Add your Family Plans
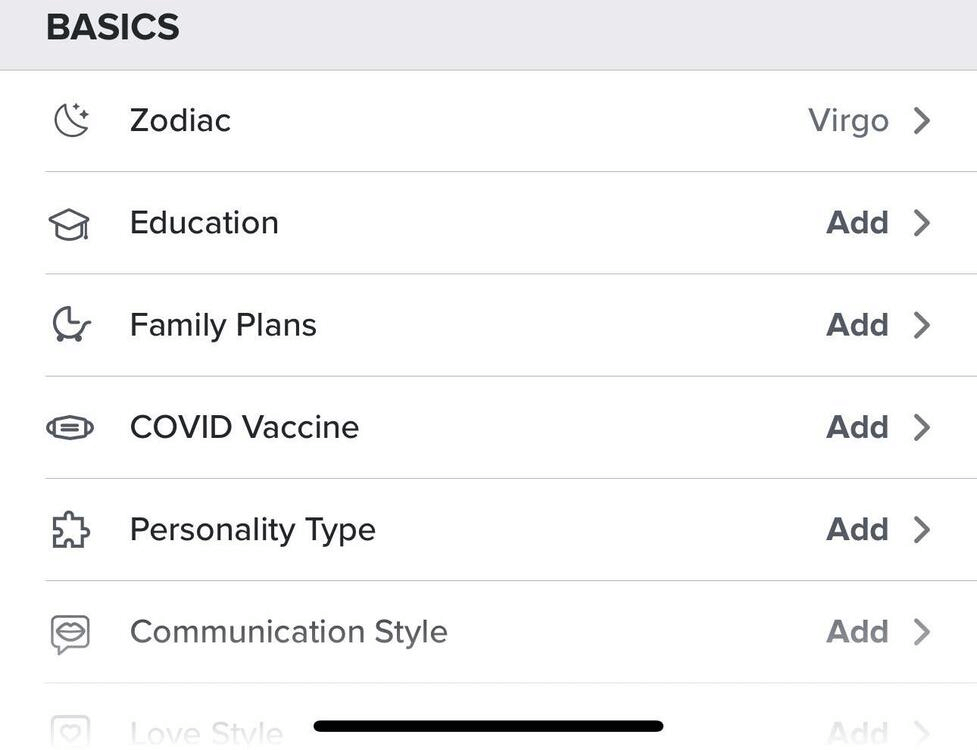Screen dimensions: 977x750 (x=857, y=325)
